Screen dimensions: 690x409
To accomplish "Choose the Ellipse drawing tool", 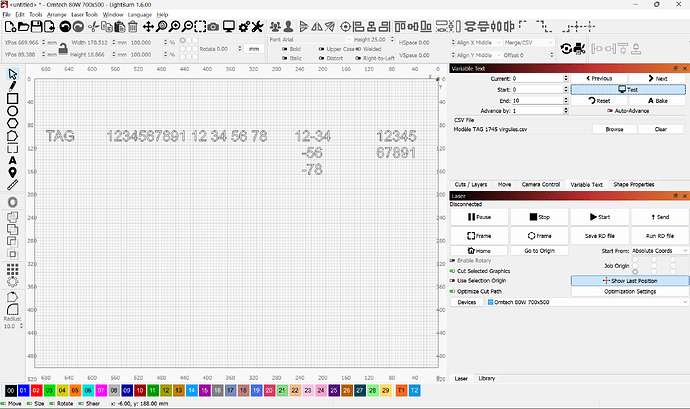I will pyautogui.click(x=12, y=111).
